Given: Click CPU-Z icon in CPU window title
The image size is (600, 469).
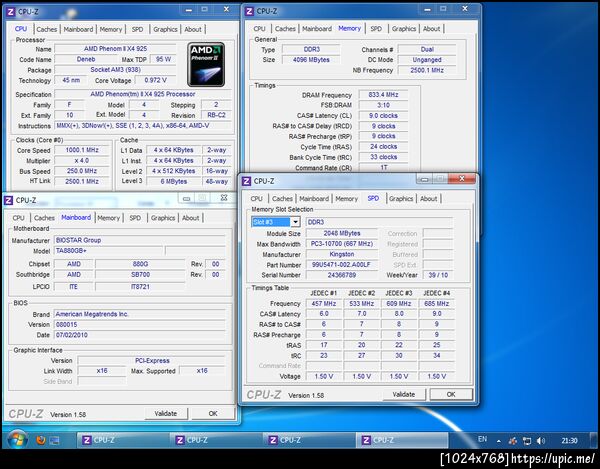Looking at the screenshot, I should [x=10, y=11].
